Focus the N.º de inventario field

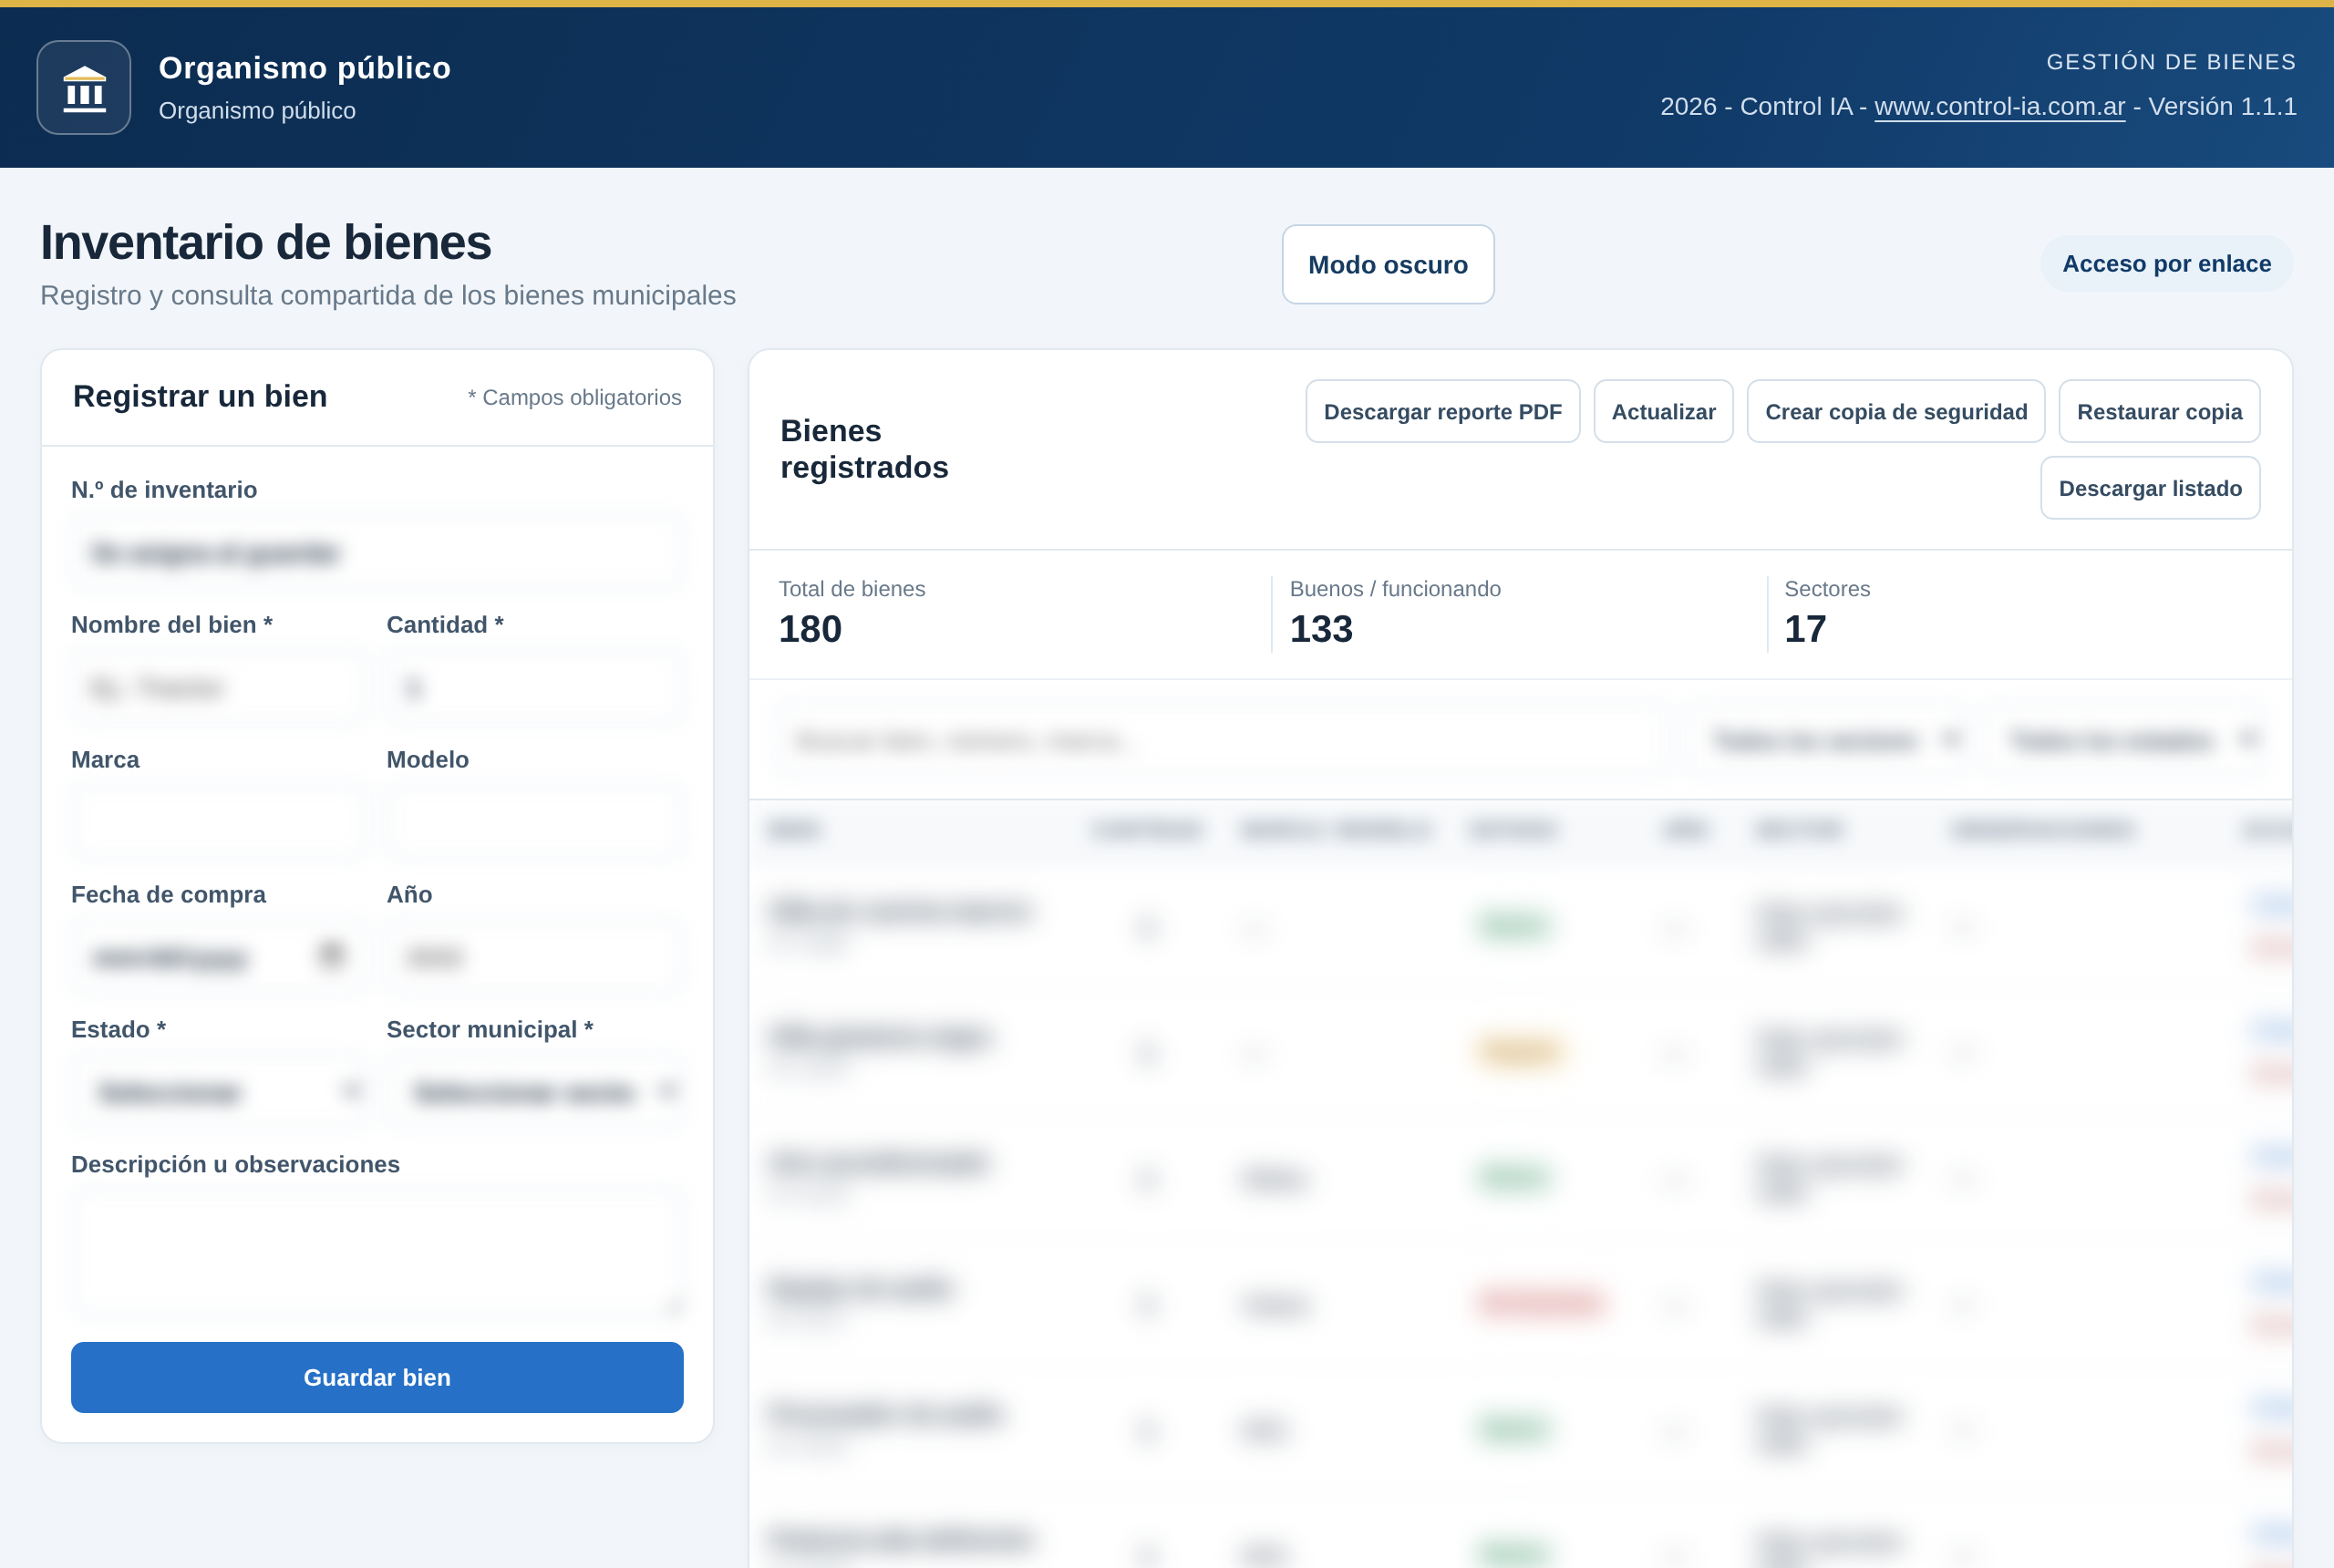pyautogui.click(x=377, y=552)
